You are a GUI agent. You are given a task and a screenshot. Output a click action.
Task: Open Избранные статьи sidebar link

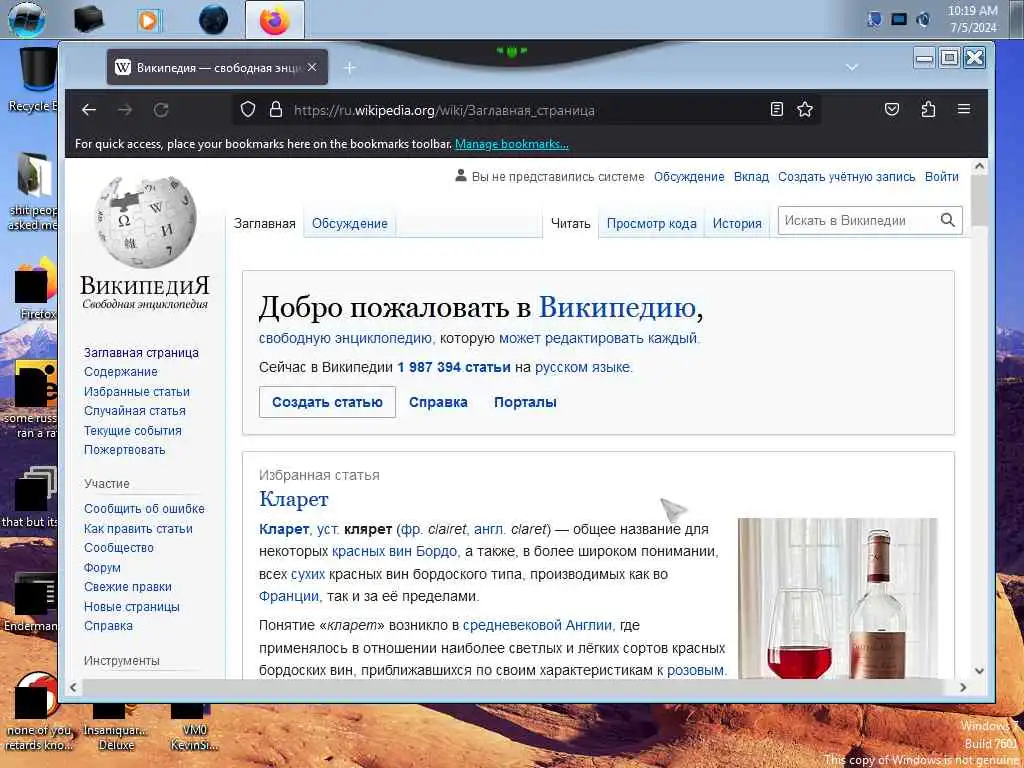[136, 392]
